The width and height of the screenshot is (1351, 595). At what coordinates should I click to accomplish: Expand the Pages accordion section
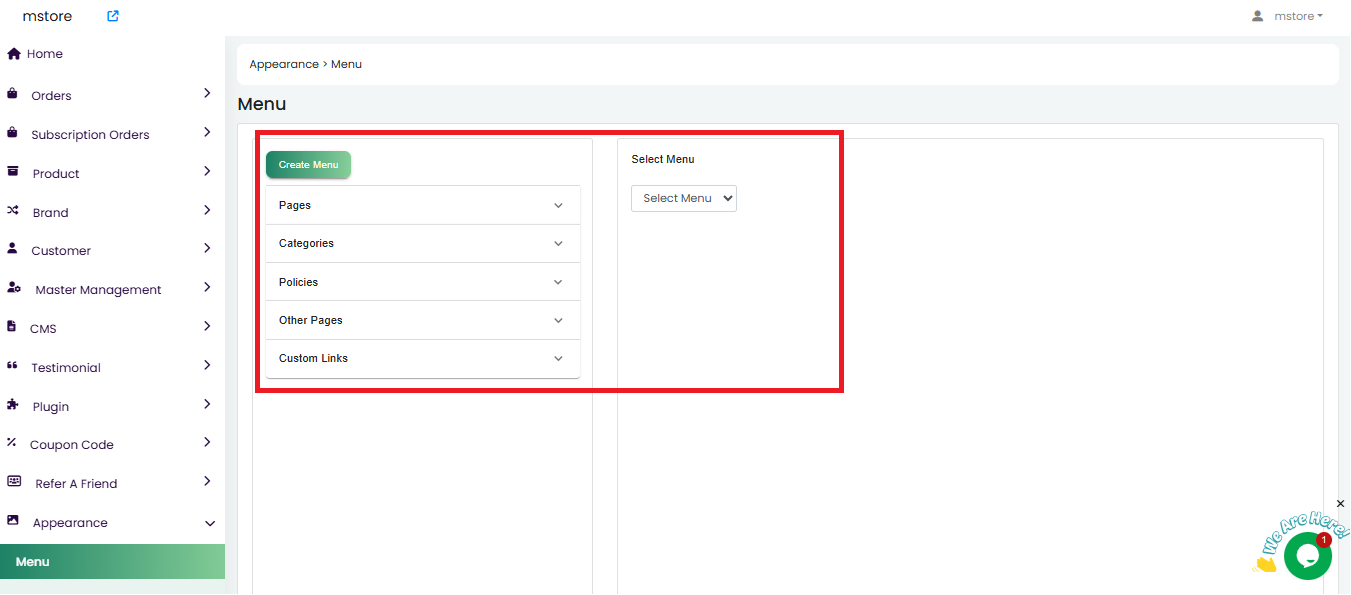coord(423,205)
